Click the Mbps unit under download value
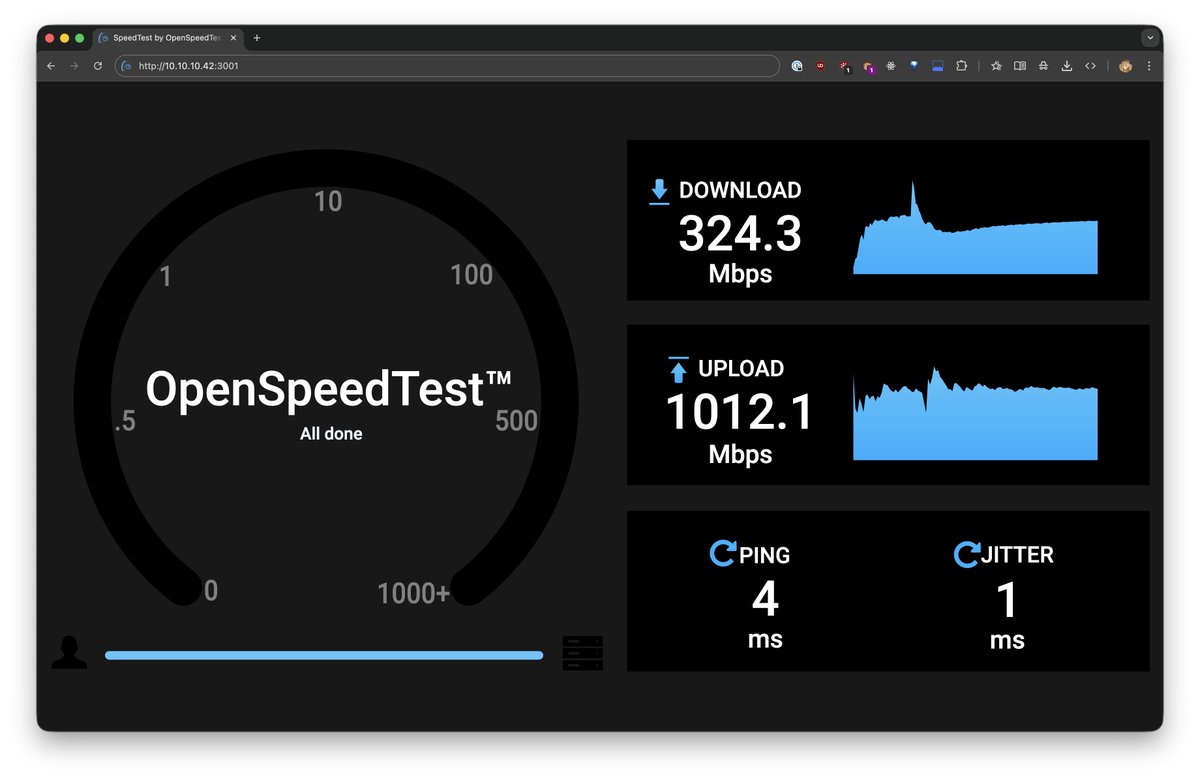 tap(740, 273)
